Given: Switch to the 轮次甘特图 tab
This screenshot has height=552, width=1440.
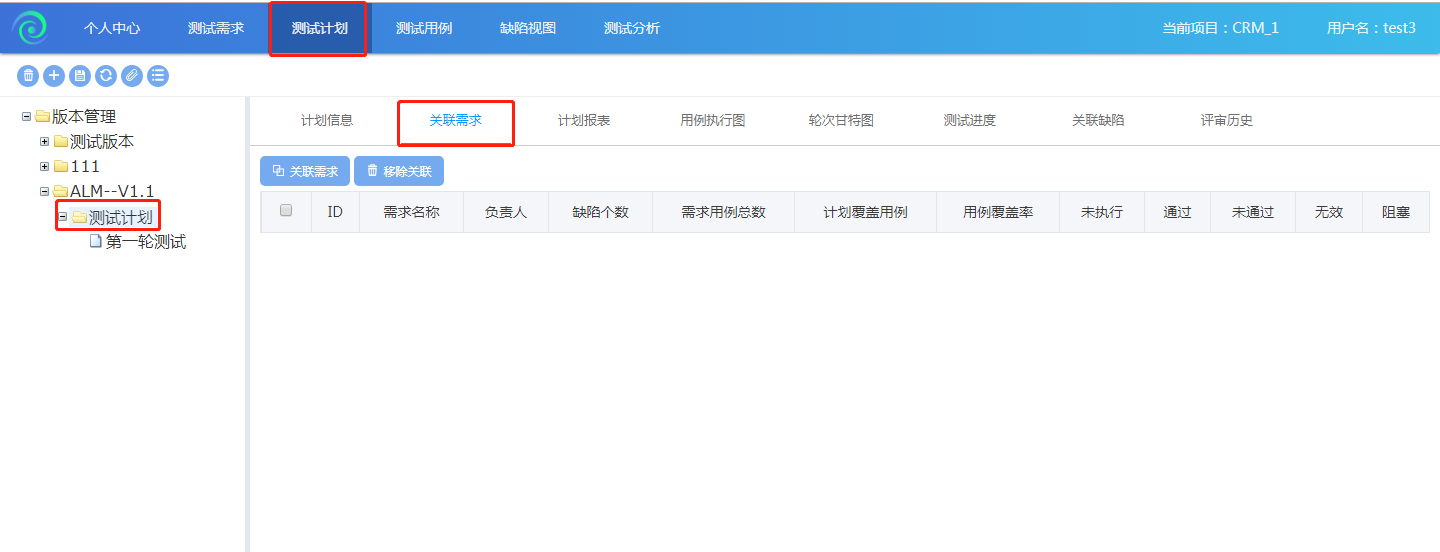Looking at the screenshot, I should [x=841, y=121].
